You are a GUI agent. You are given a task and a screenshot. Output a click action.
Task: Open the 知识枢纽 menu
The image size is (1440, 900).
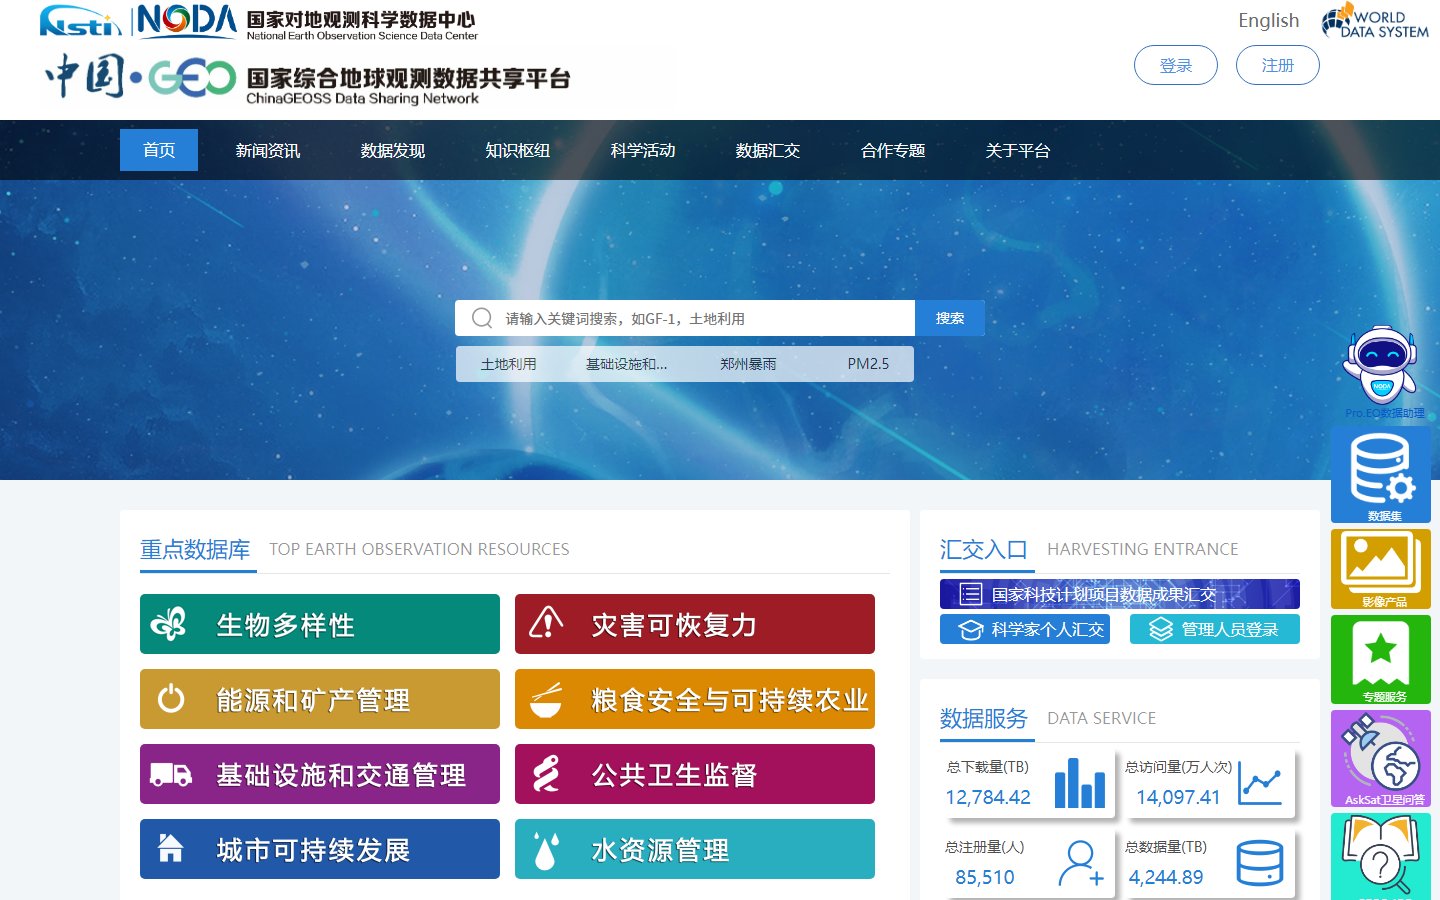(x=518, y=150)
